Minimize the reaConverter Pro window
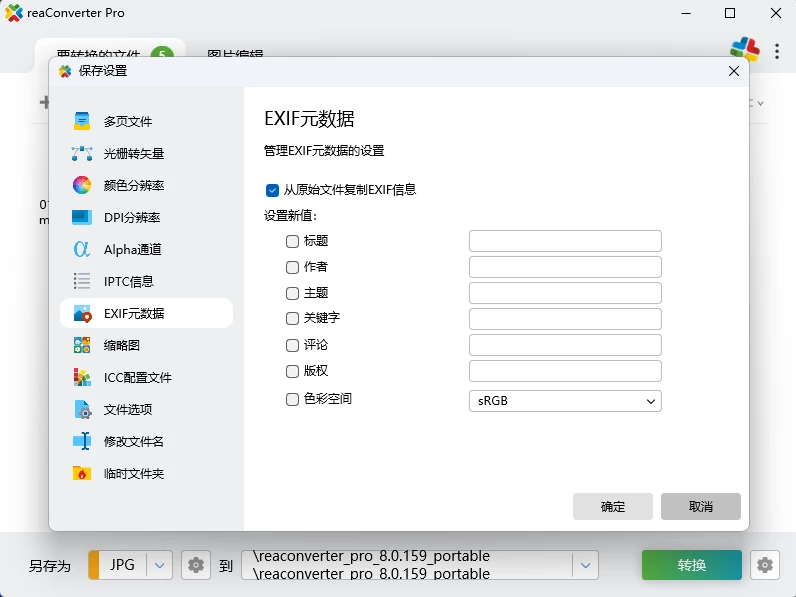This screenshot has width=796, height=597. click(686, 13)
